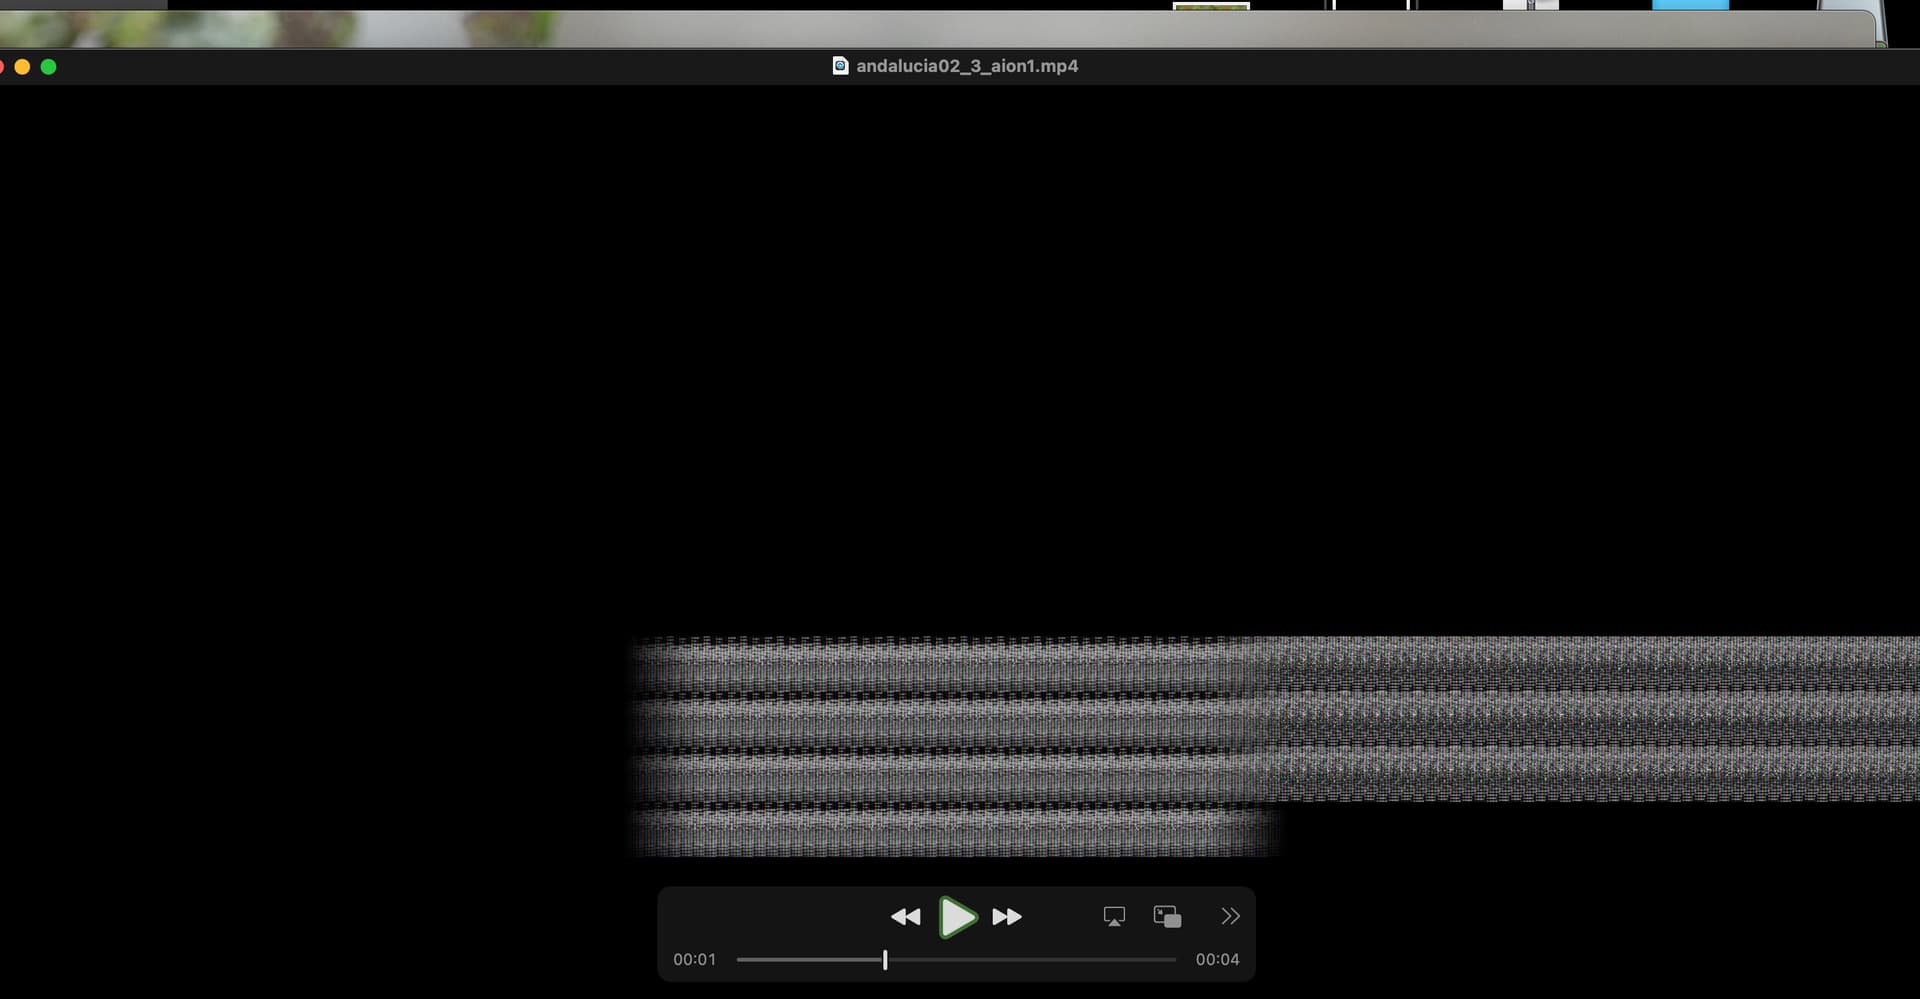Select the green landscape thumbnail behind the window
Image resolution: width=1920 pixels, height=999 pixels.
(x=1211, y=6)
